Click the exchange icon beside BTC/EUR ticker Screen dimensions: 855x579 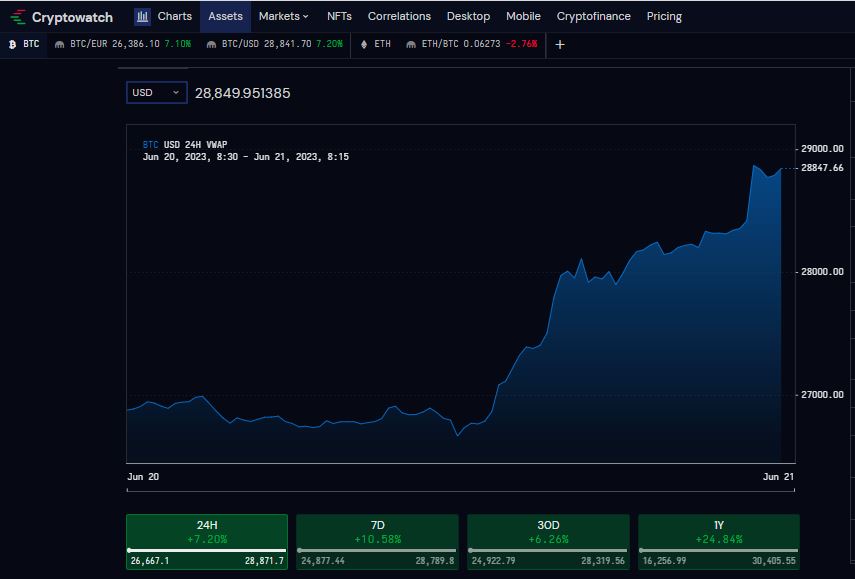57,44
